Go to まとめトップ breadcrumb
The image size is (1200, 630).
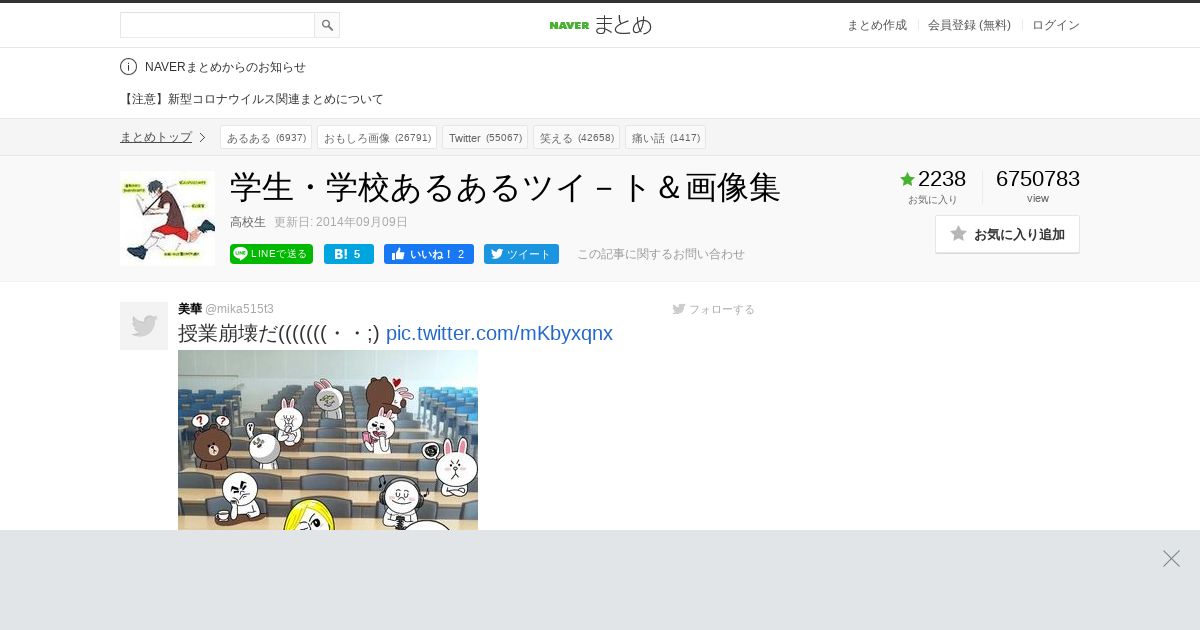pyautogui.click(x=156, y=137)
